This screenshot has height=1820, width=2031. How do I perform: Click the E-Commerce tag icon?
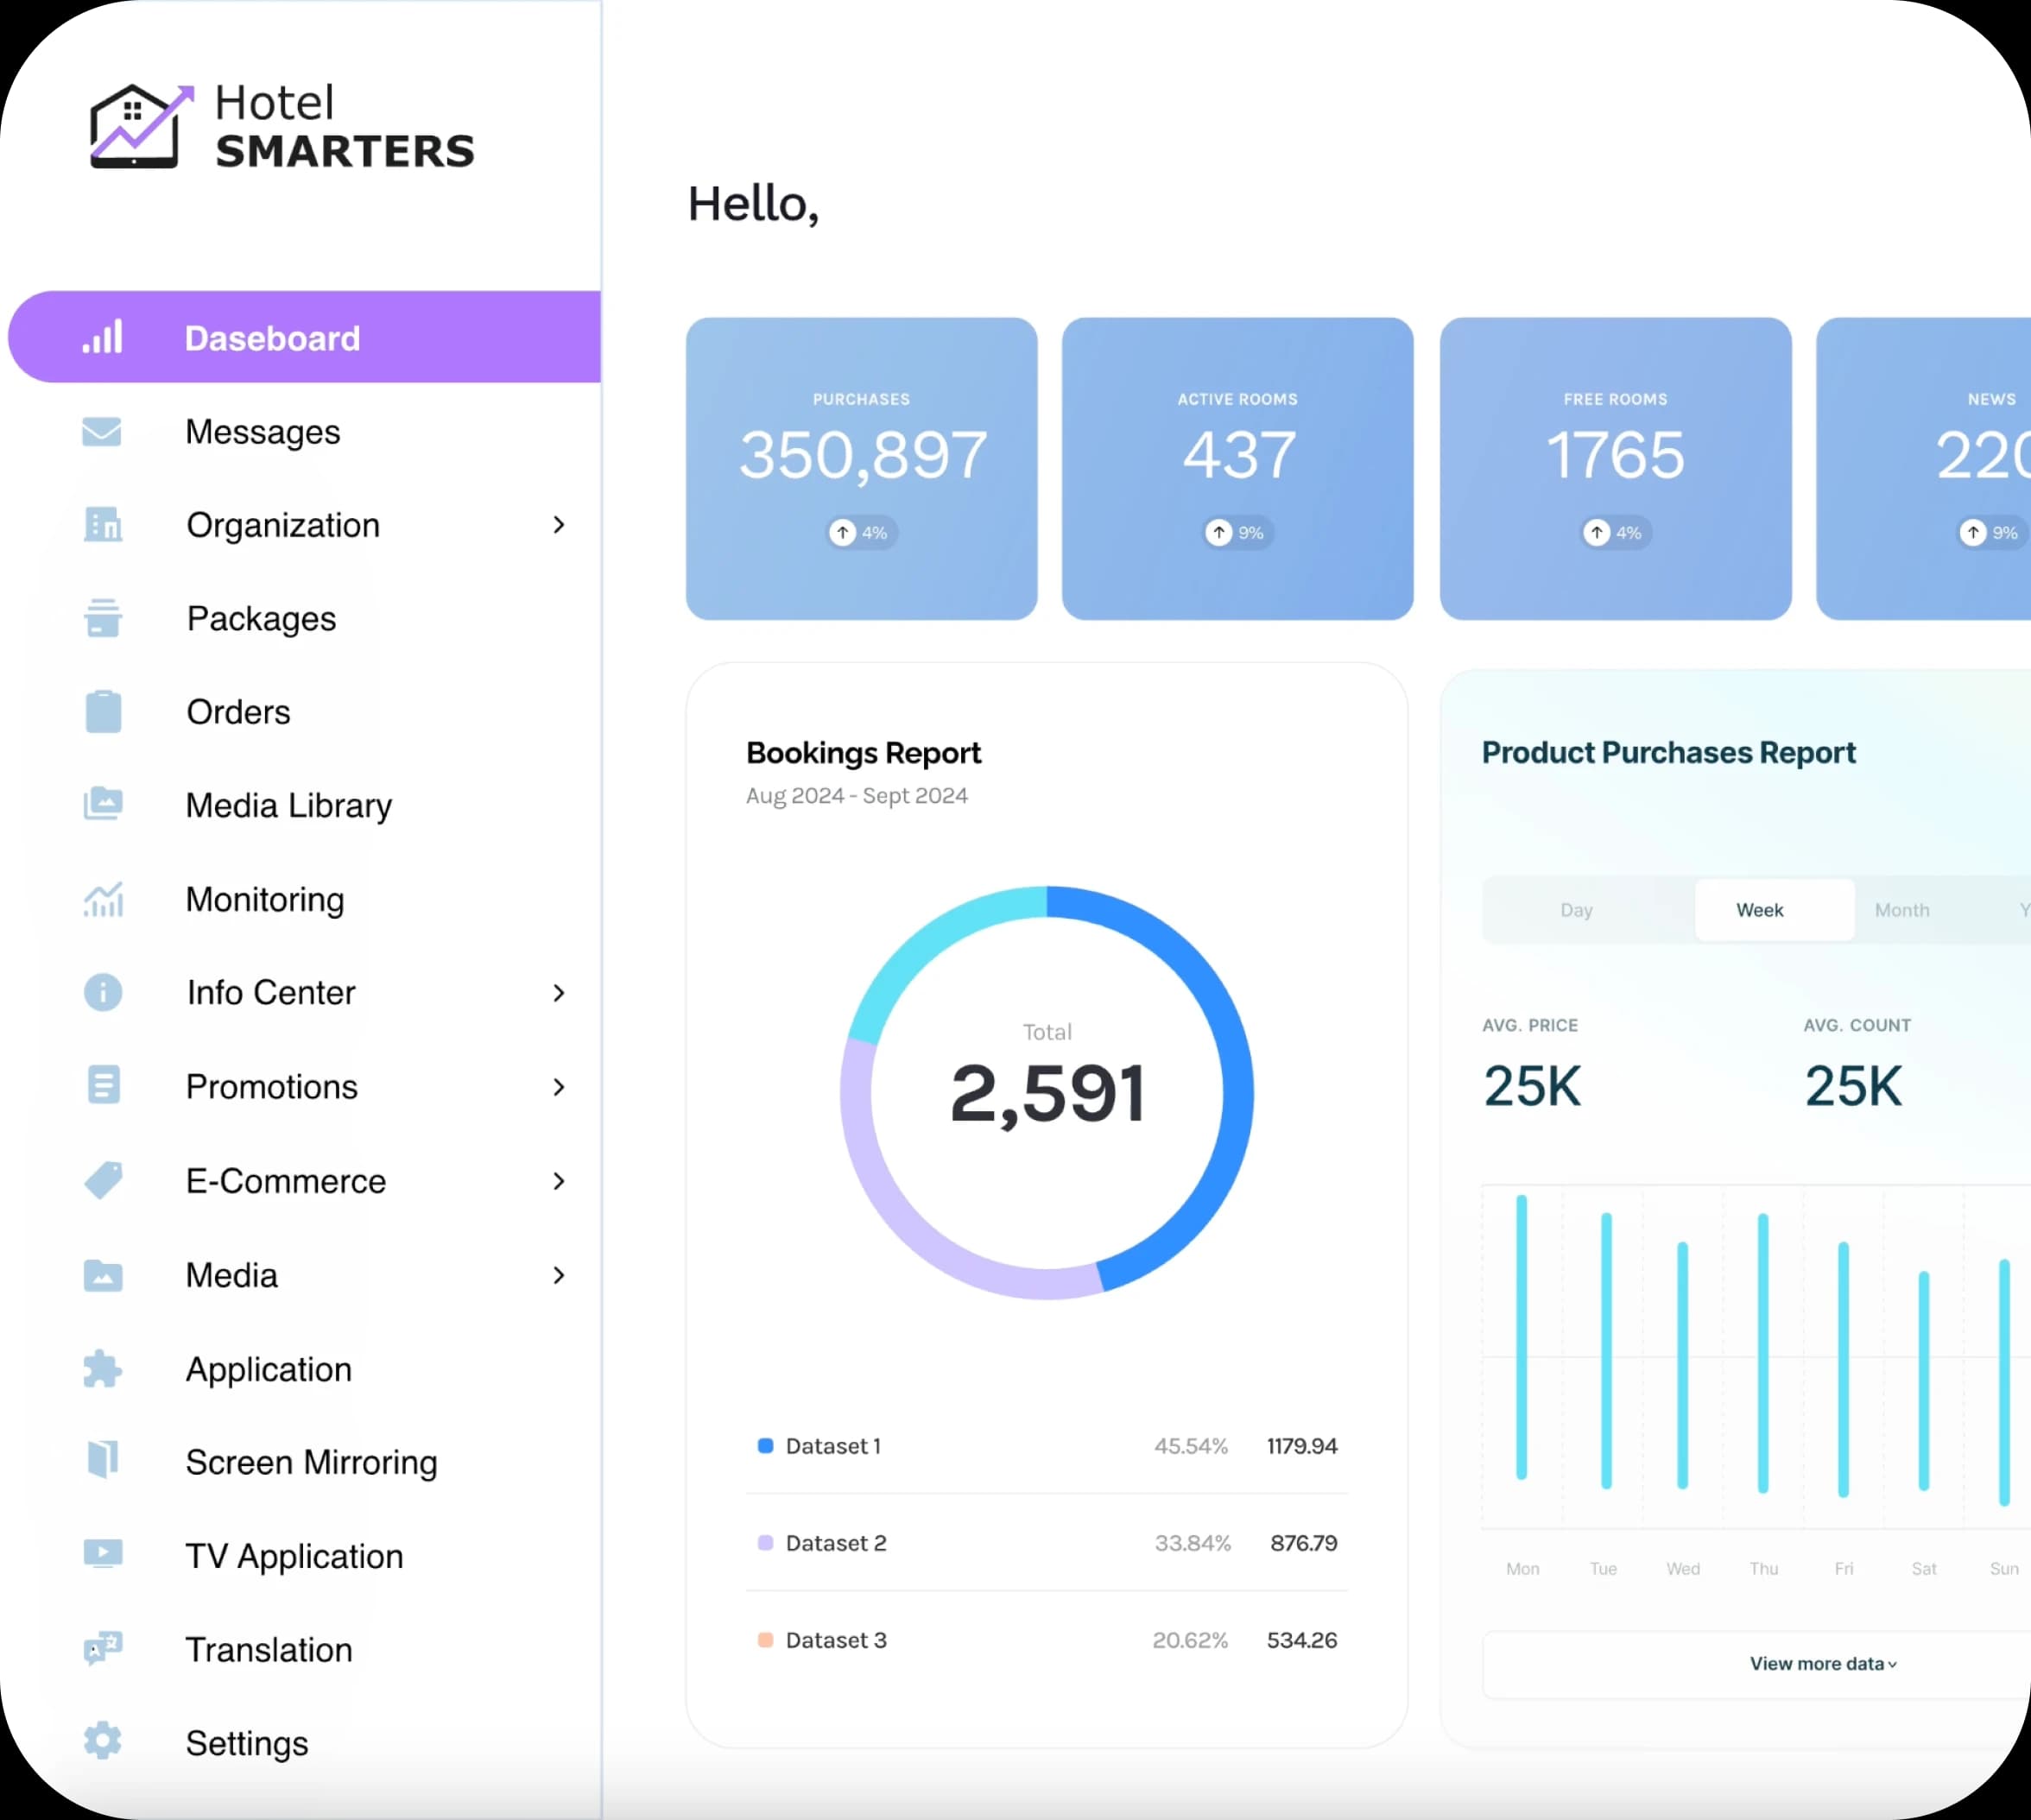pos(103,1180)
